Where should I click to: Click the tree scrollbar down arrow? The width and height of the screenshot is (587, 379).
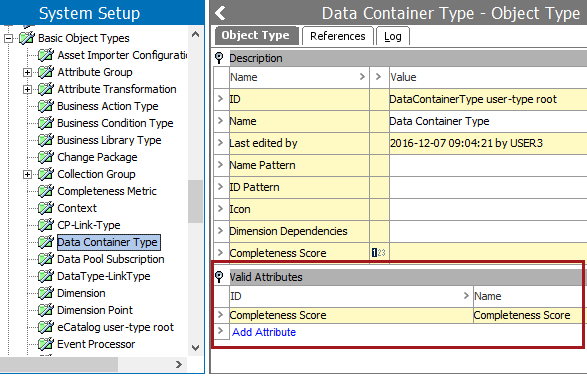(195, 348)
